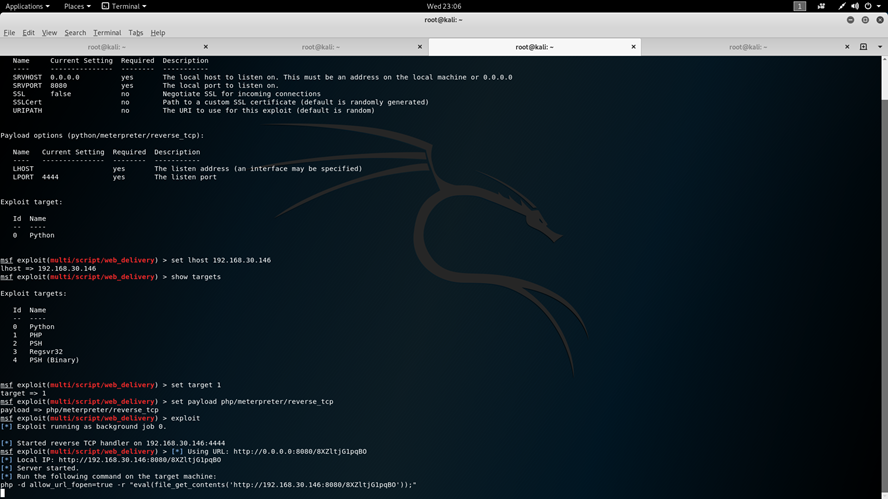Switch to the fourth root@kali tab

click(x=748, y=47)
